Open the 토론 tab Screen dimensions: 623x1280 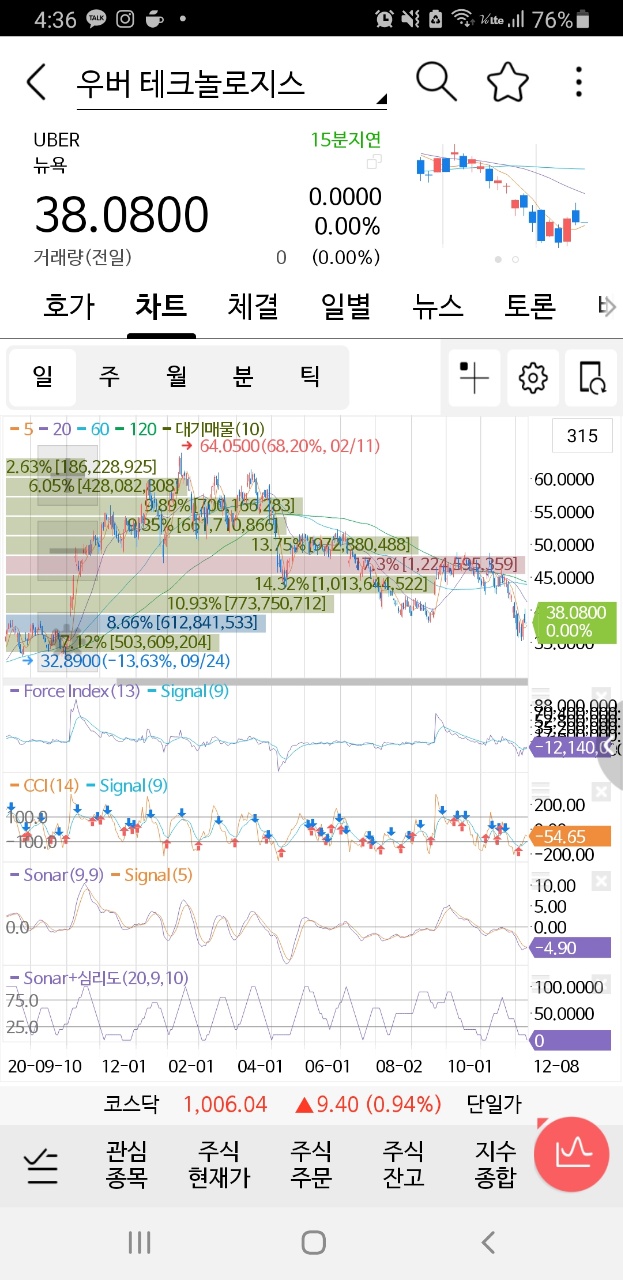(530, 305)
